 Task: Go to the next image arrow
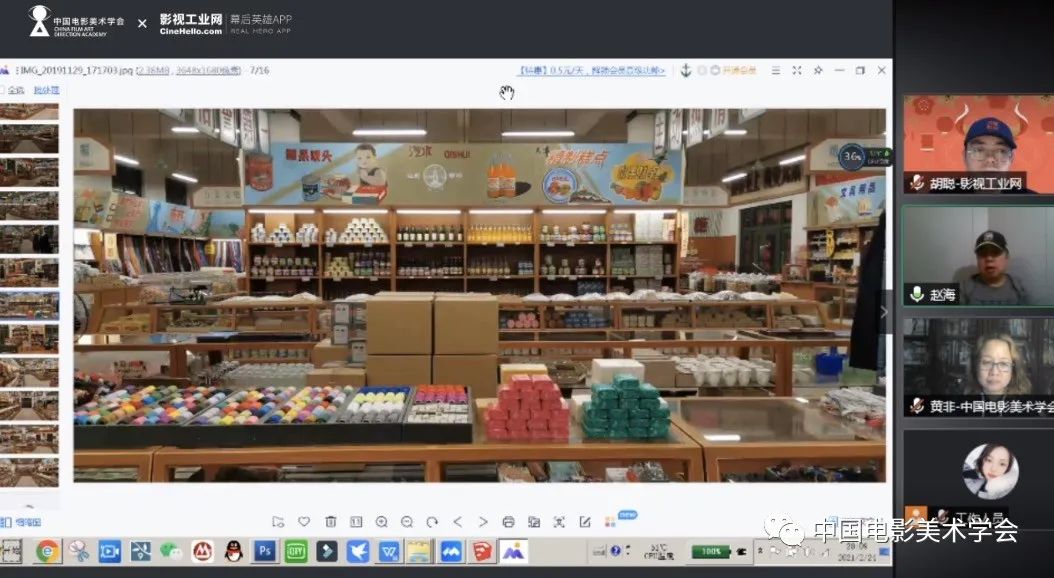click(x=483, y=522)
